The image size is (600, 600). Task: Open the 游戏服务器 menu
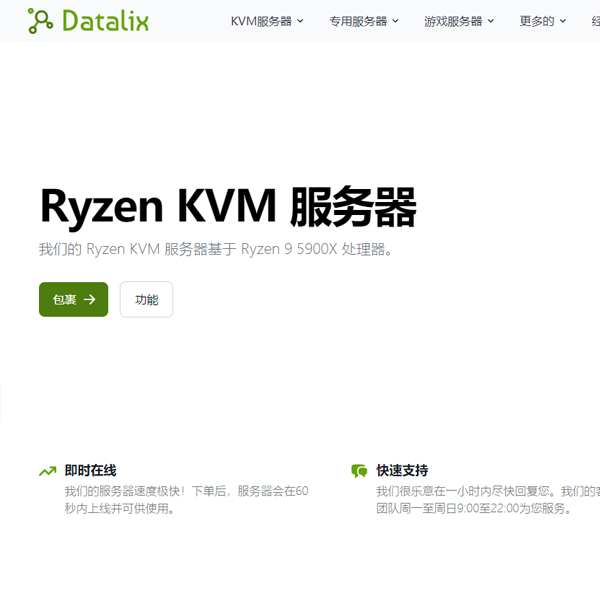coord(459,21)
